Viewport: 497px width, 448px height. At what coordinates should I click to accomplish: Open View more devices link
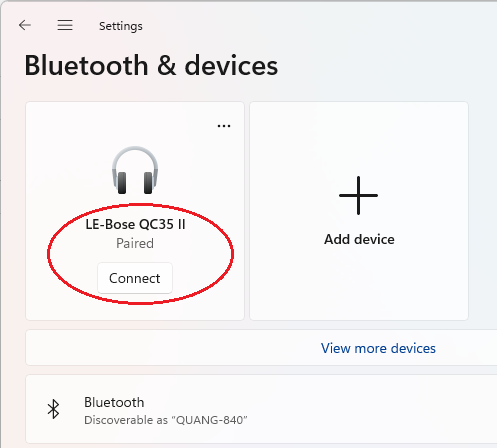(x=378, y=348)
